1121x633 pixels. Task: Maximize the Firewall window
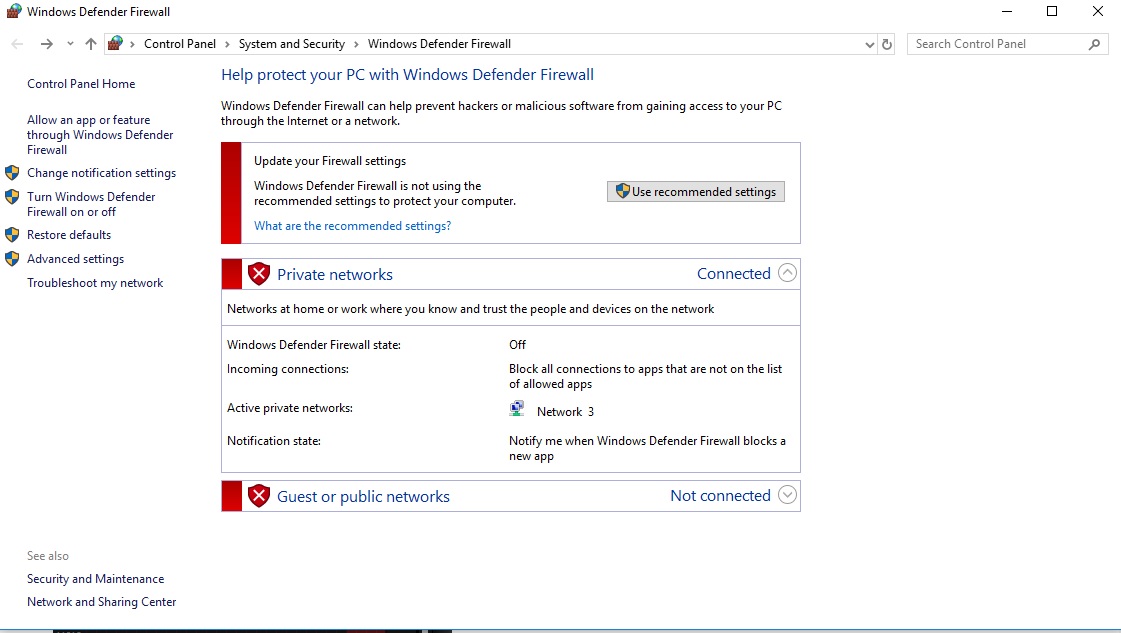1052,11
